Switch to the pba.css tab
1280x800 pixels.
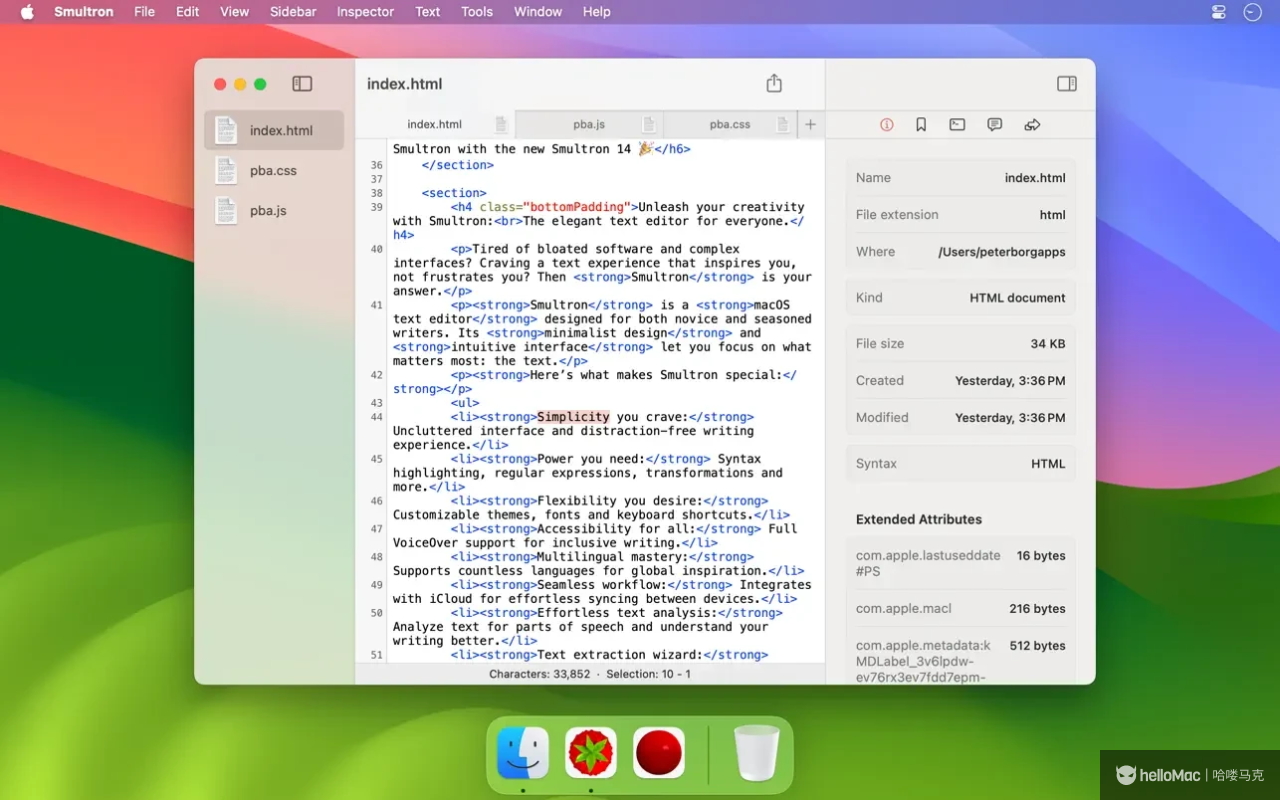point(730,125)
